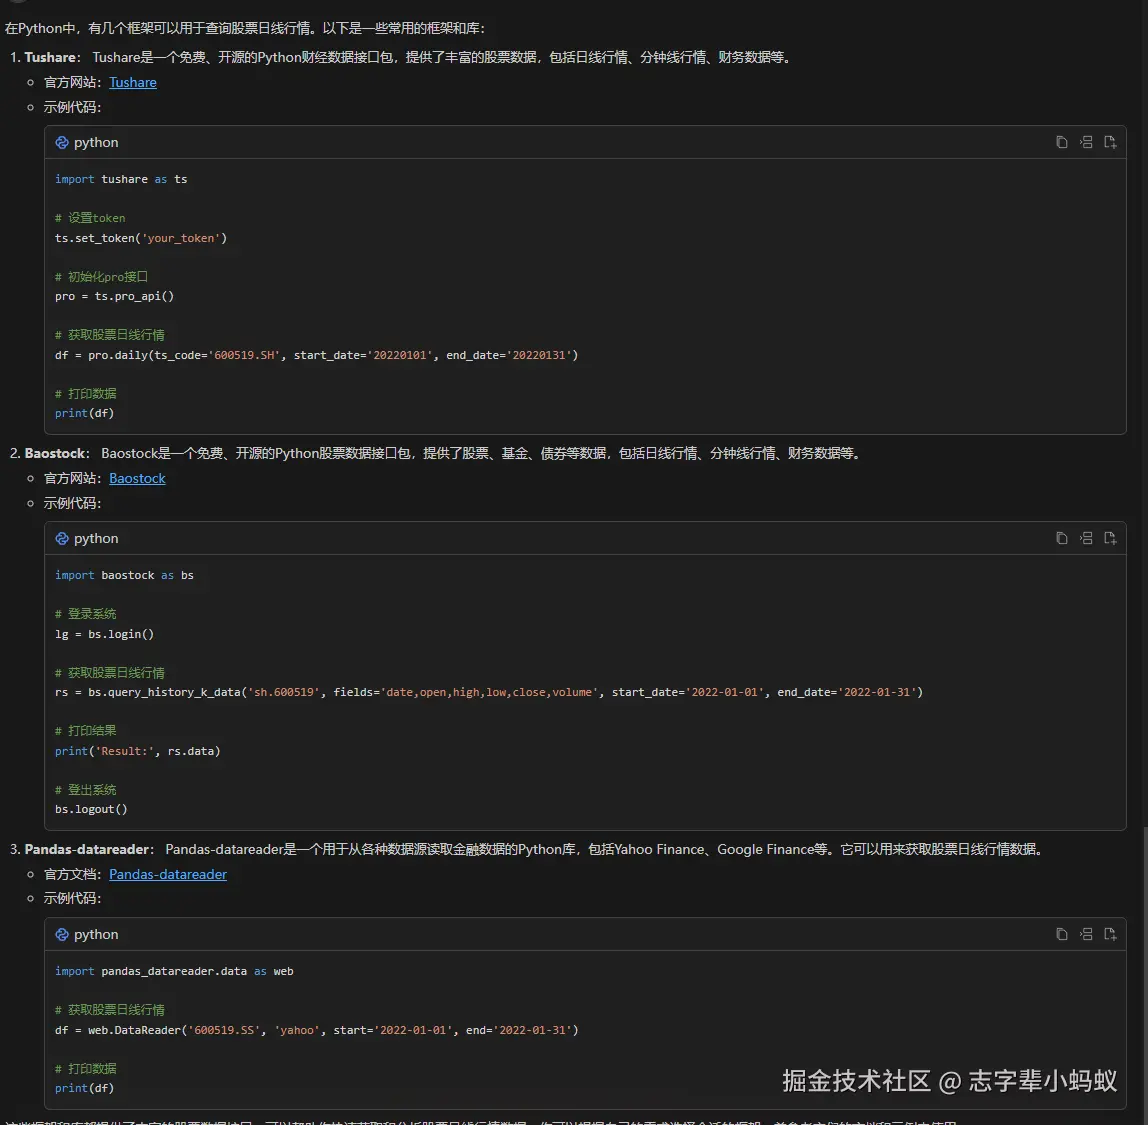Screen dimensions: 1148x1125
Task: Click line 'import baostock as bs'
Action: tap(124, 575)
